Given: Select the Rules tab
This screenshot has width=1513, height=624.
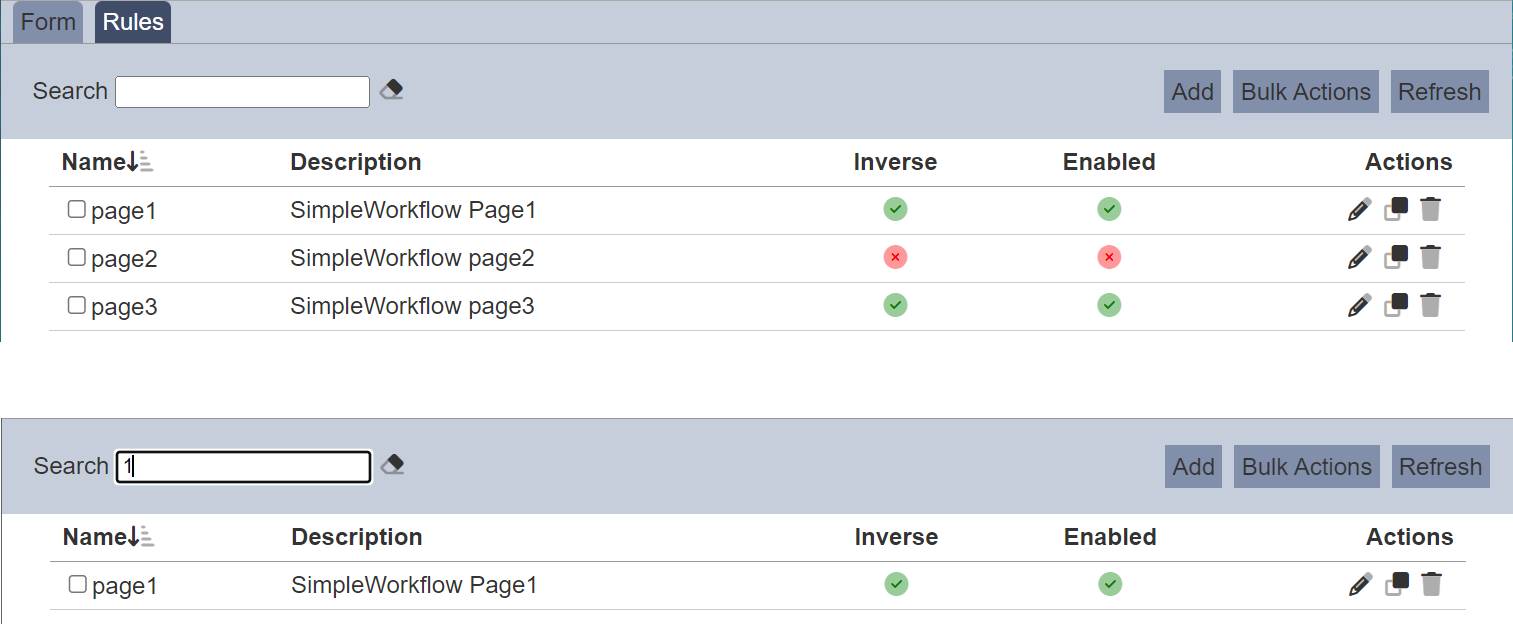Looking at the screenshot, I should 133,22.
